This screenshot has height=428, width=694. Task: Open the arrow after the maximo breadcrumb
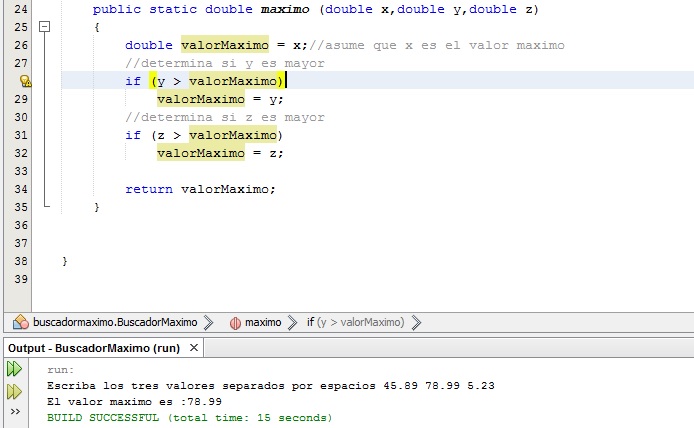(293, 322)
